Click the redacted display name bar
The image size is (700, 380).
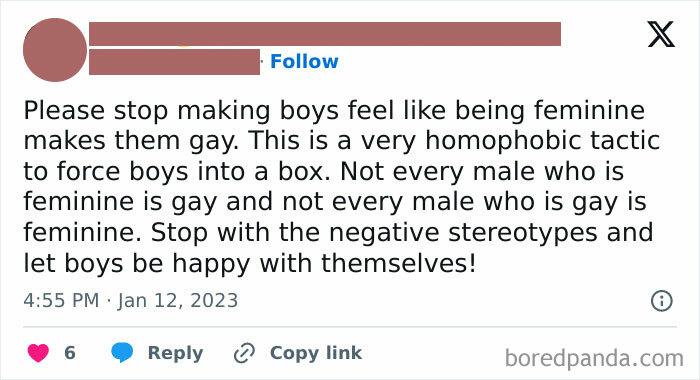[x=325, y=34]
